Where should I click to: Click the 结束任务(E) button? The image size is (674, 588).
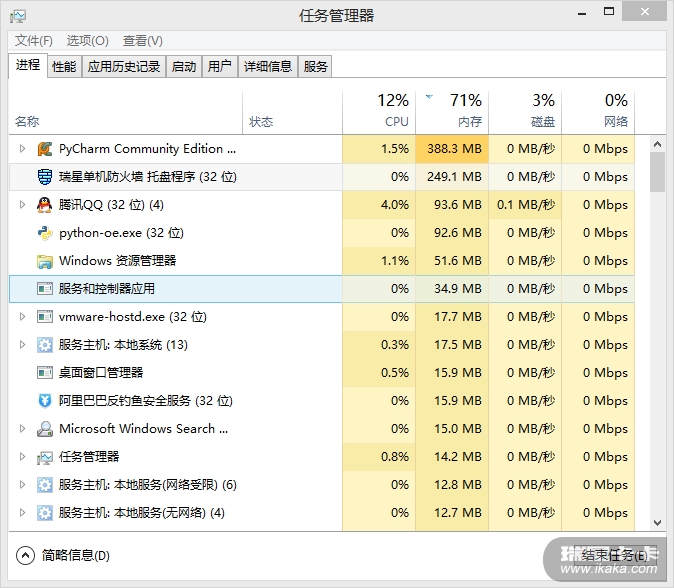pyautogui.click(x=615, y=555)
